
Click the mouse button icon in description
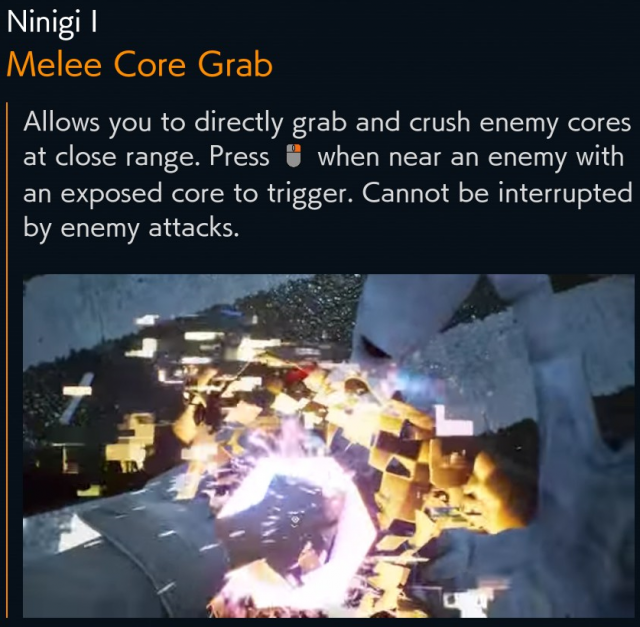293,155
